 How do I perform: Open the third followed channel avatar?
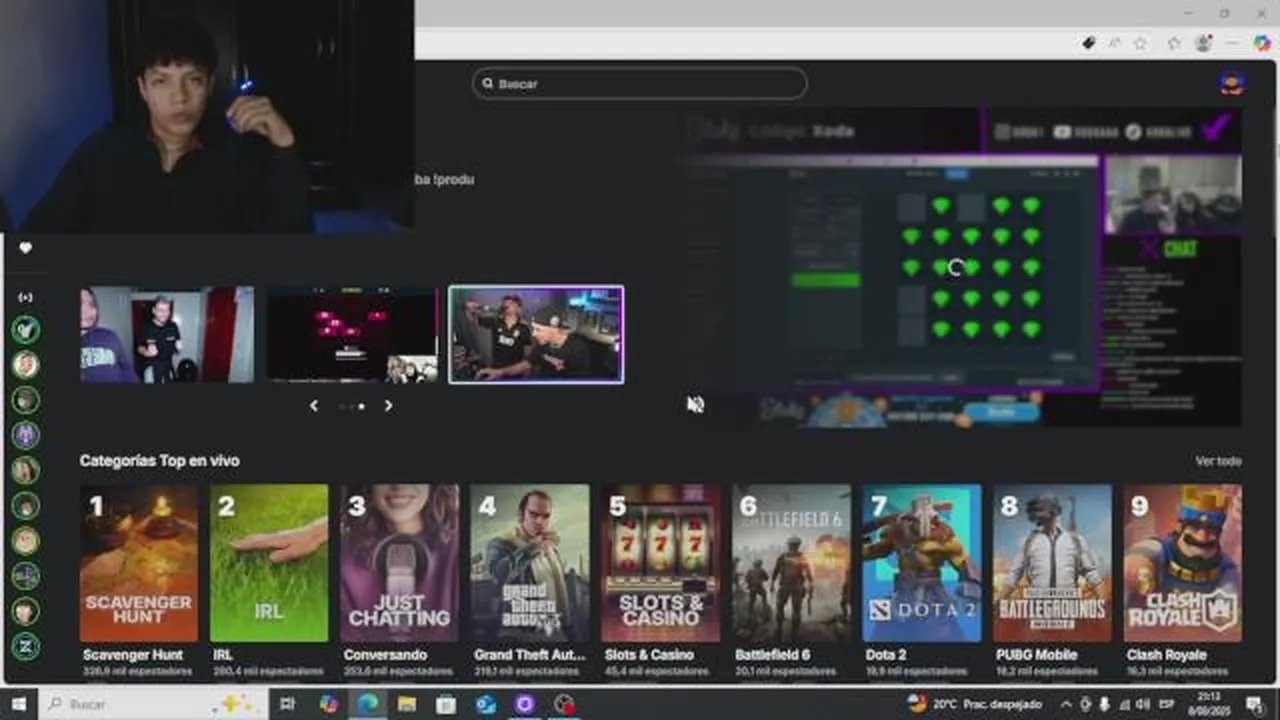click(x=26, y=400)
